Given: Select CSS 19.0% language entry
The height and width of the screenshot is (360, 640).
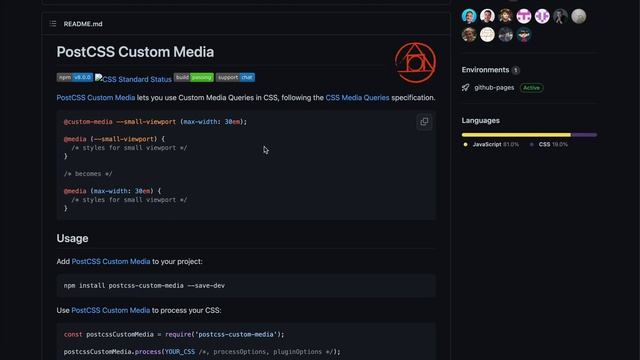Looking at the screenshot, I should pyautogui.click(x=549, y=144).
